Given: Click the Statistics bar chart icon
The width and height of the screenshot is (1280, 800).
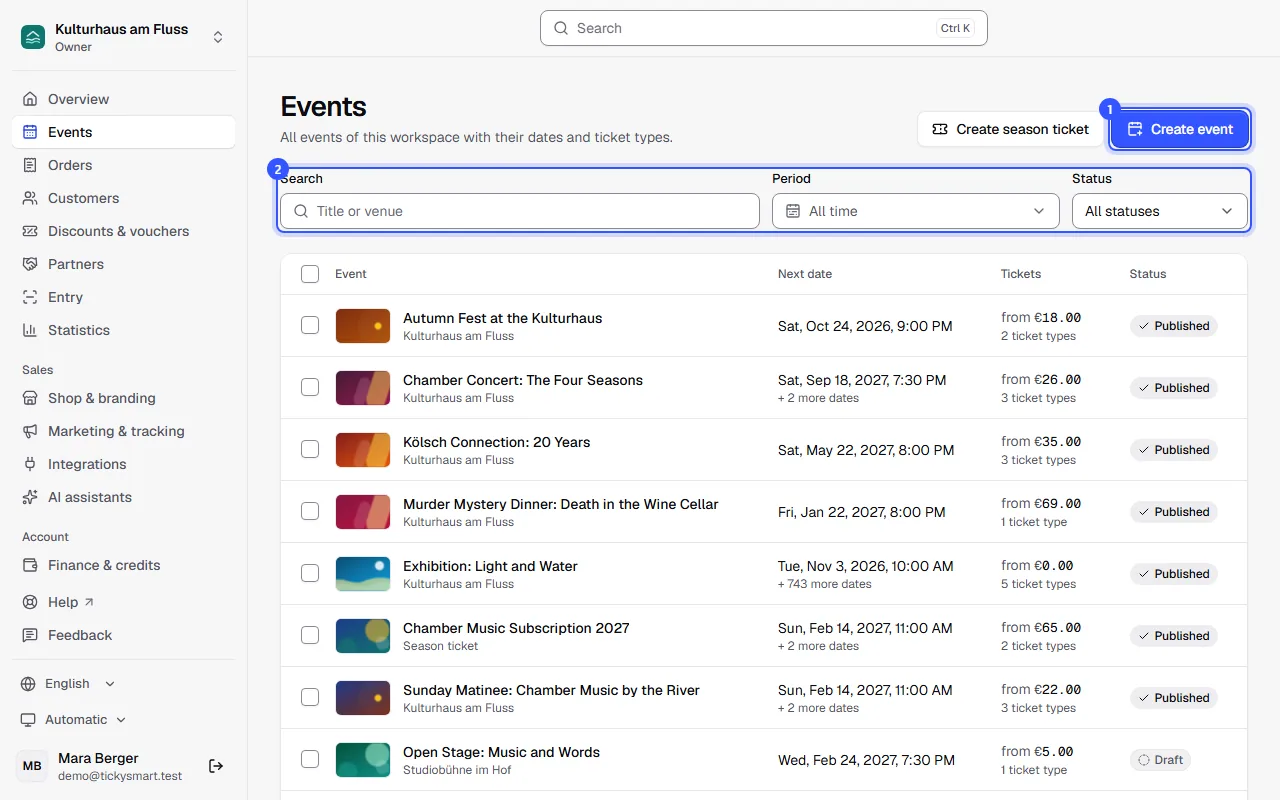Looking at the screenshot, I should 30,330.
